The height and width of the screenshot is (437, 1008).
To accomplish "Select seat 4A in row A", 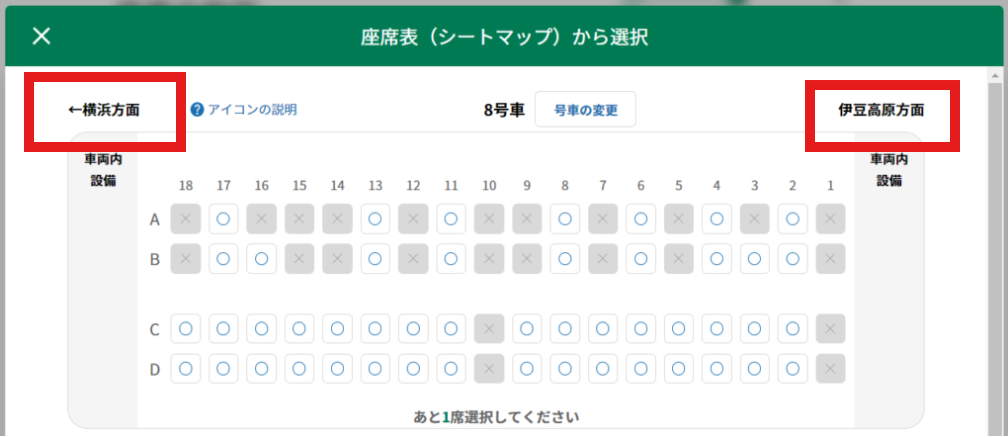I will click(x=716, y=218).
